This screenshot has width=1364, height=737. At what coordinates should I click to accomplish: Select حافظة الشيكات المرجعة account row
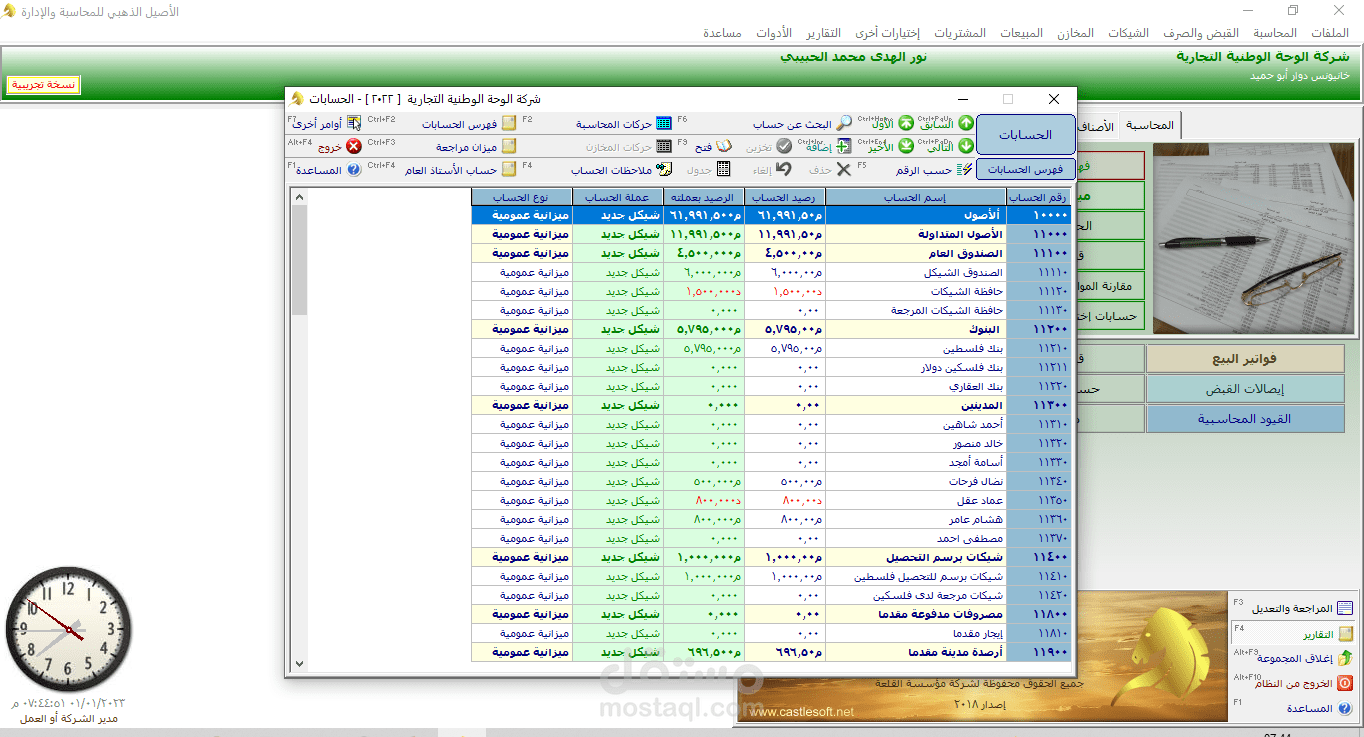[770, 310]
